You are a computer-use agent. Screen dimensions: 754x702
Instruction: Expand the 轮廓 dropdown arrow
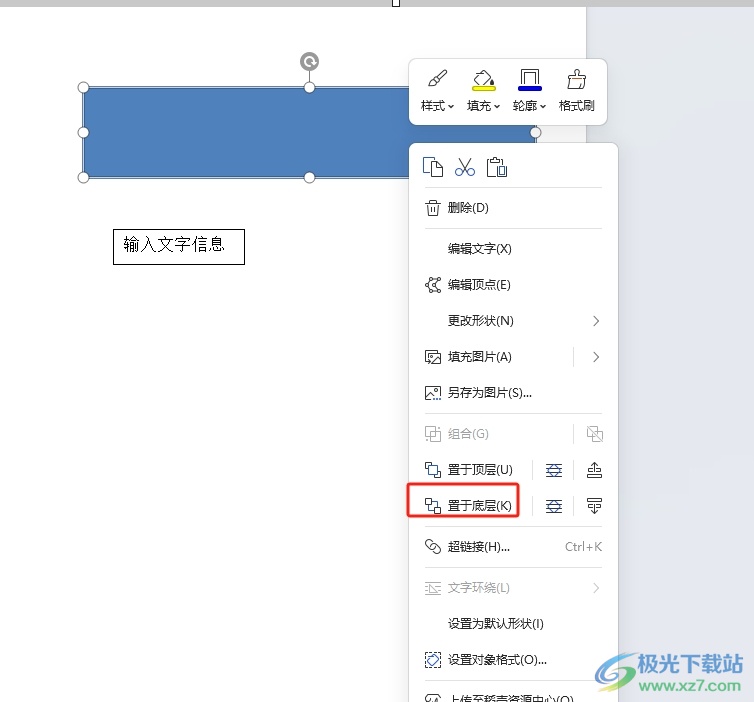pos(543,106)
